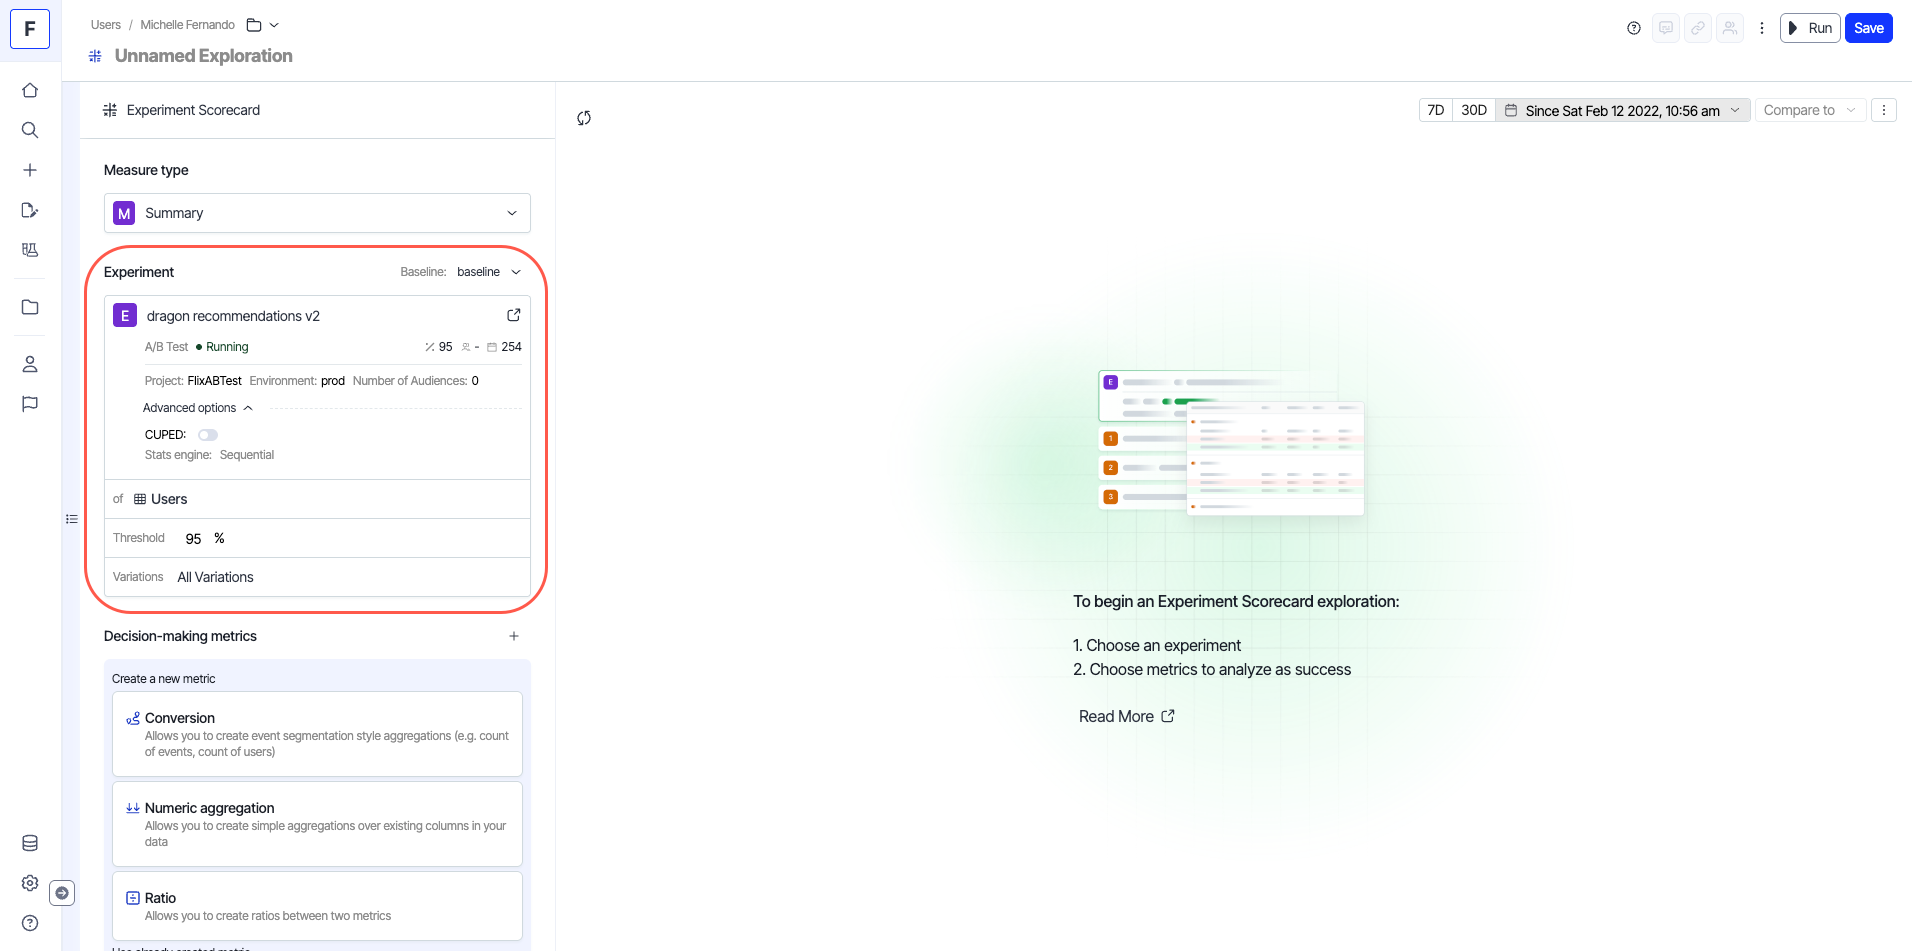The width and height of the screenshot is (1912, 951).
Task: Click the database icon in the sidebar
Action: coord(30,843)
